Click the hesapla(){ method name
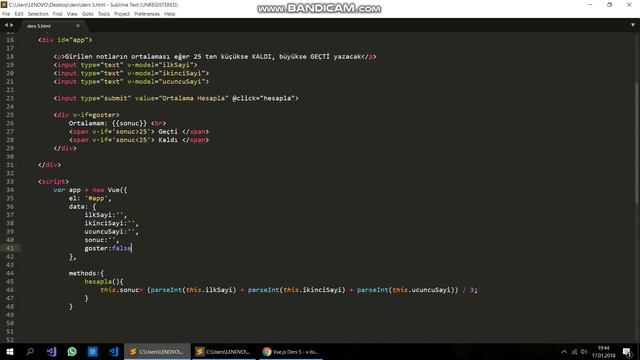 click(104, 282)
